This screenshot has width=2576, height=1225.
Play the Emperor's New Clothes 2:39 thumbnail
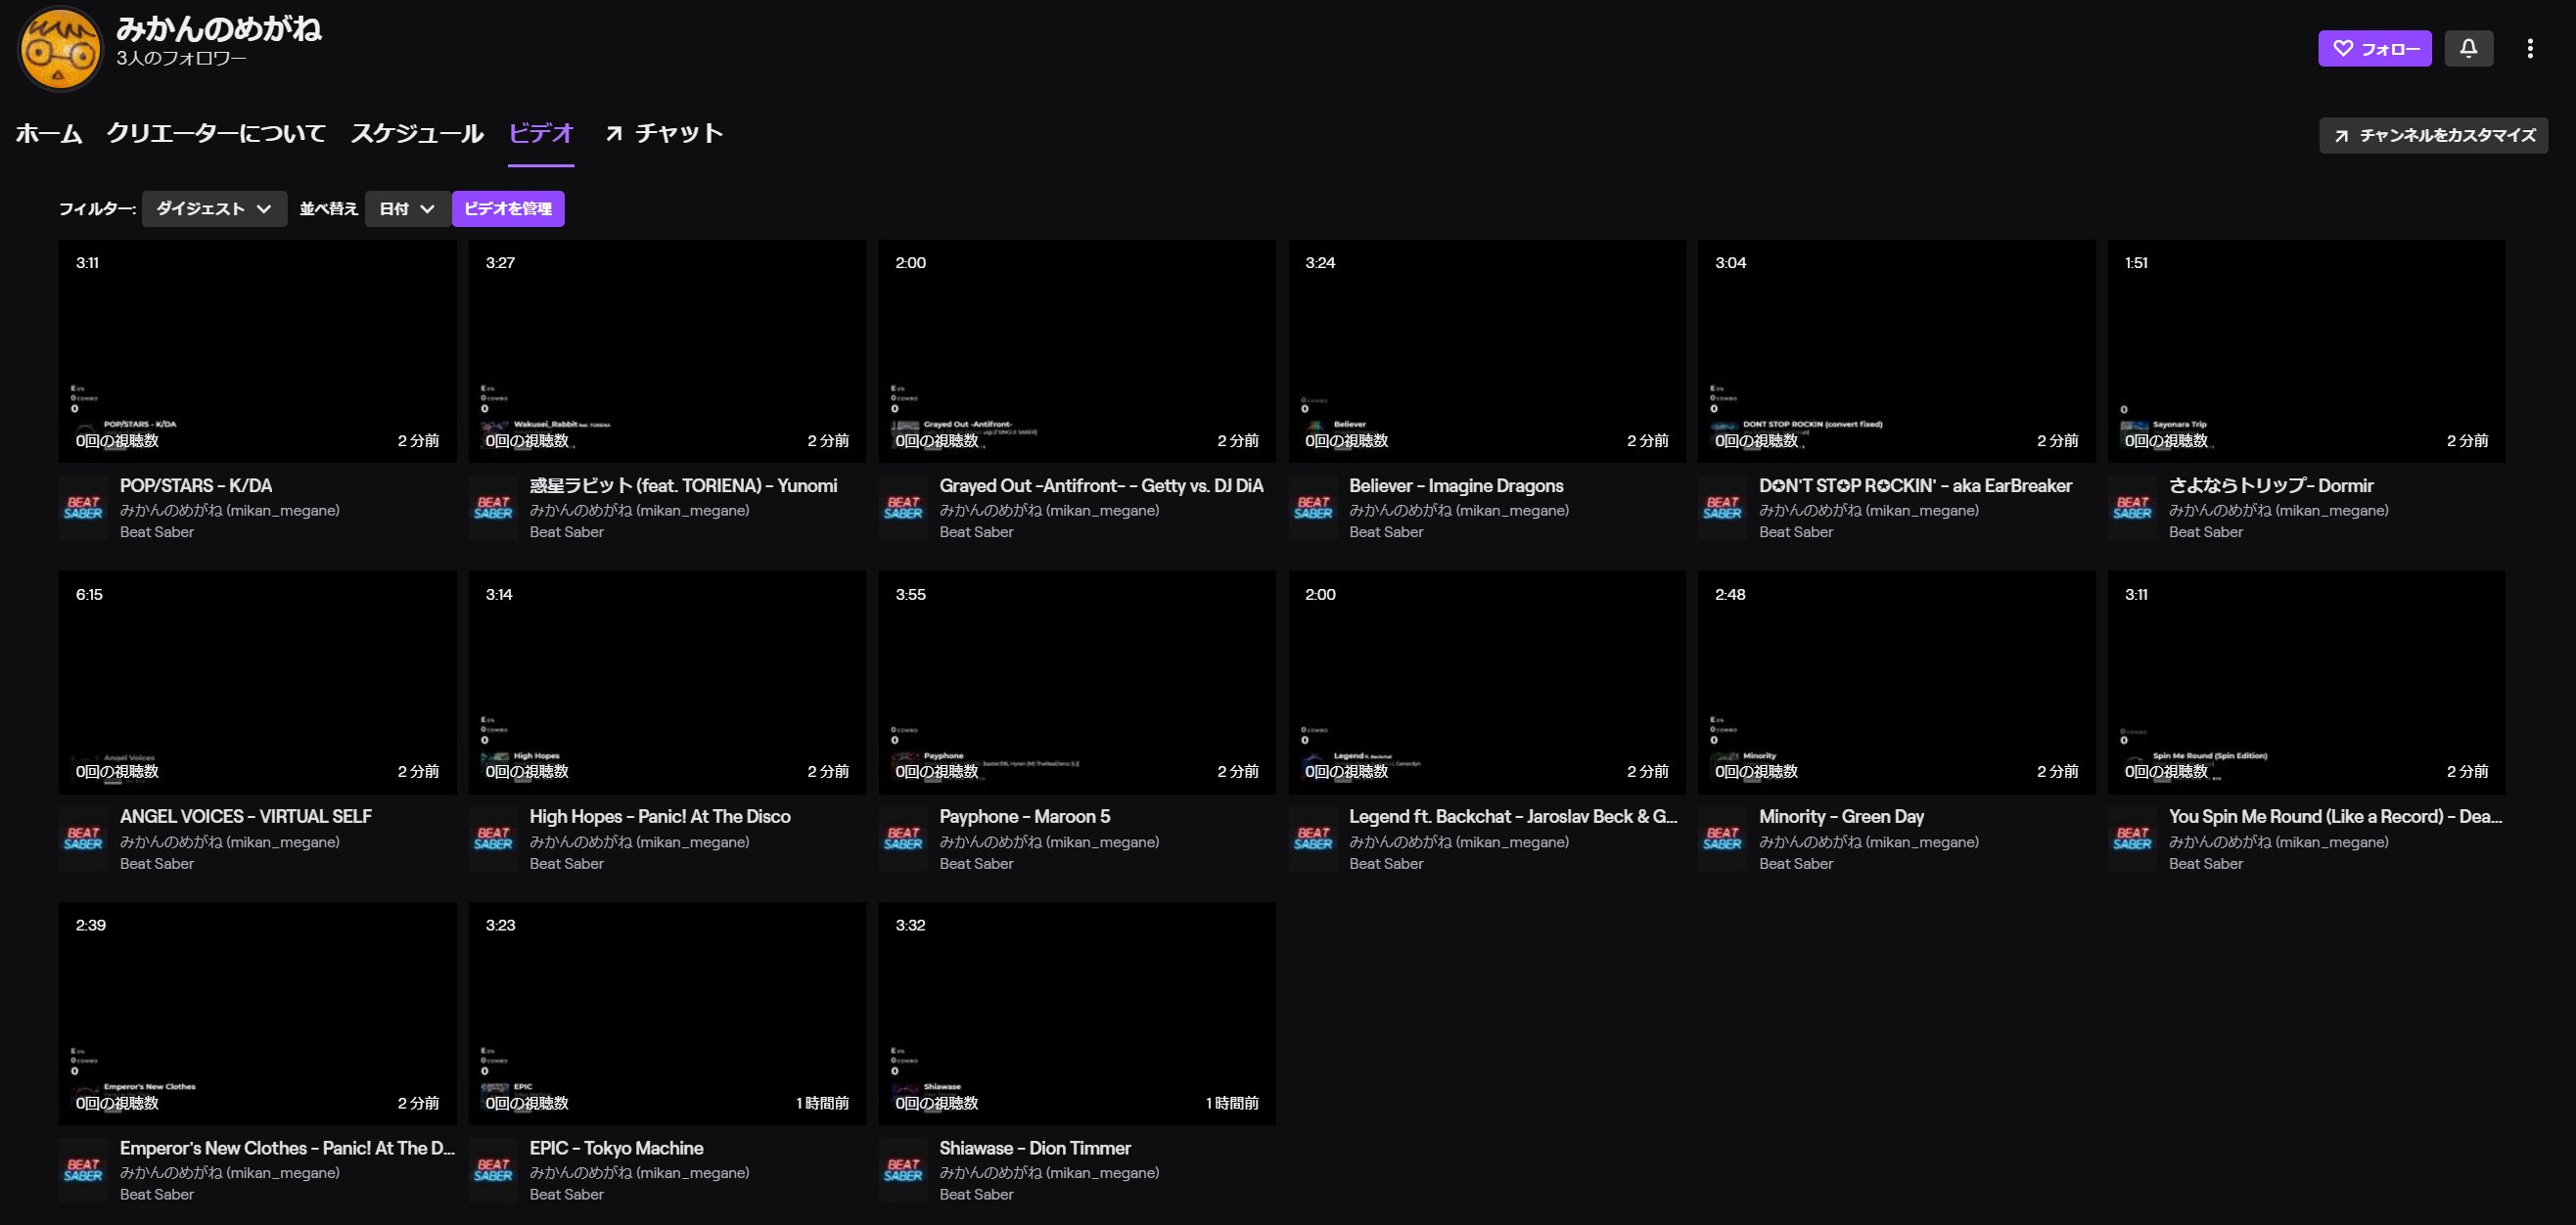tap(257, 1014)
